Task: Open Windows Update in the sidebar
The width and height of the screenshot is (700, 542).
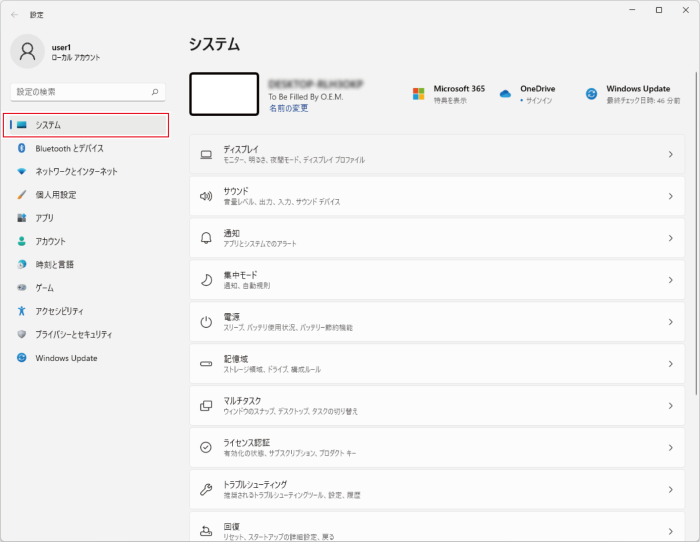Action: (86, 358)
